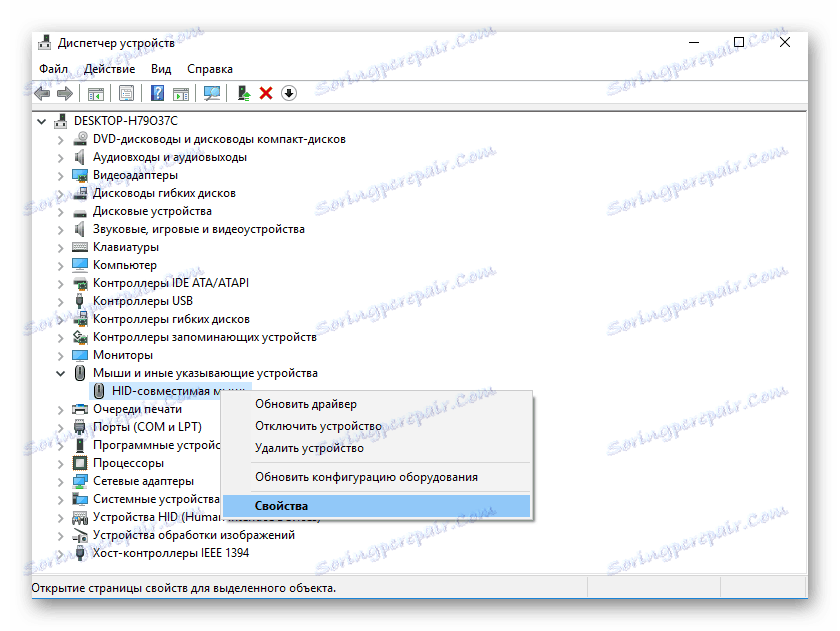Expand the Дисковые устройства node
This screenshot has height=631, width=840.
pos(61,212)
